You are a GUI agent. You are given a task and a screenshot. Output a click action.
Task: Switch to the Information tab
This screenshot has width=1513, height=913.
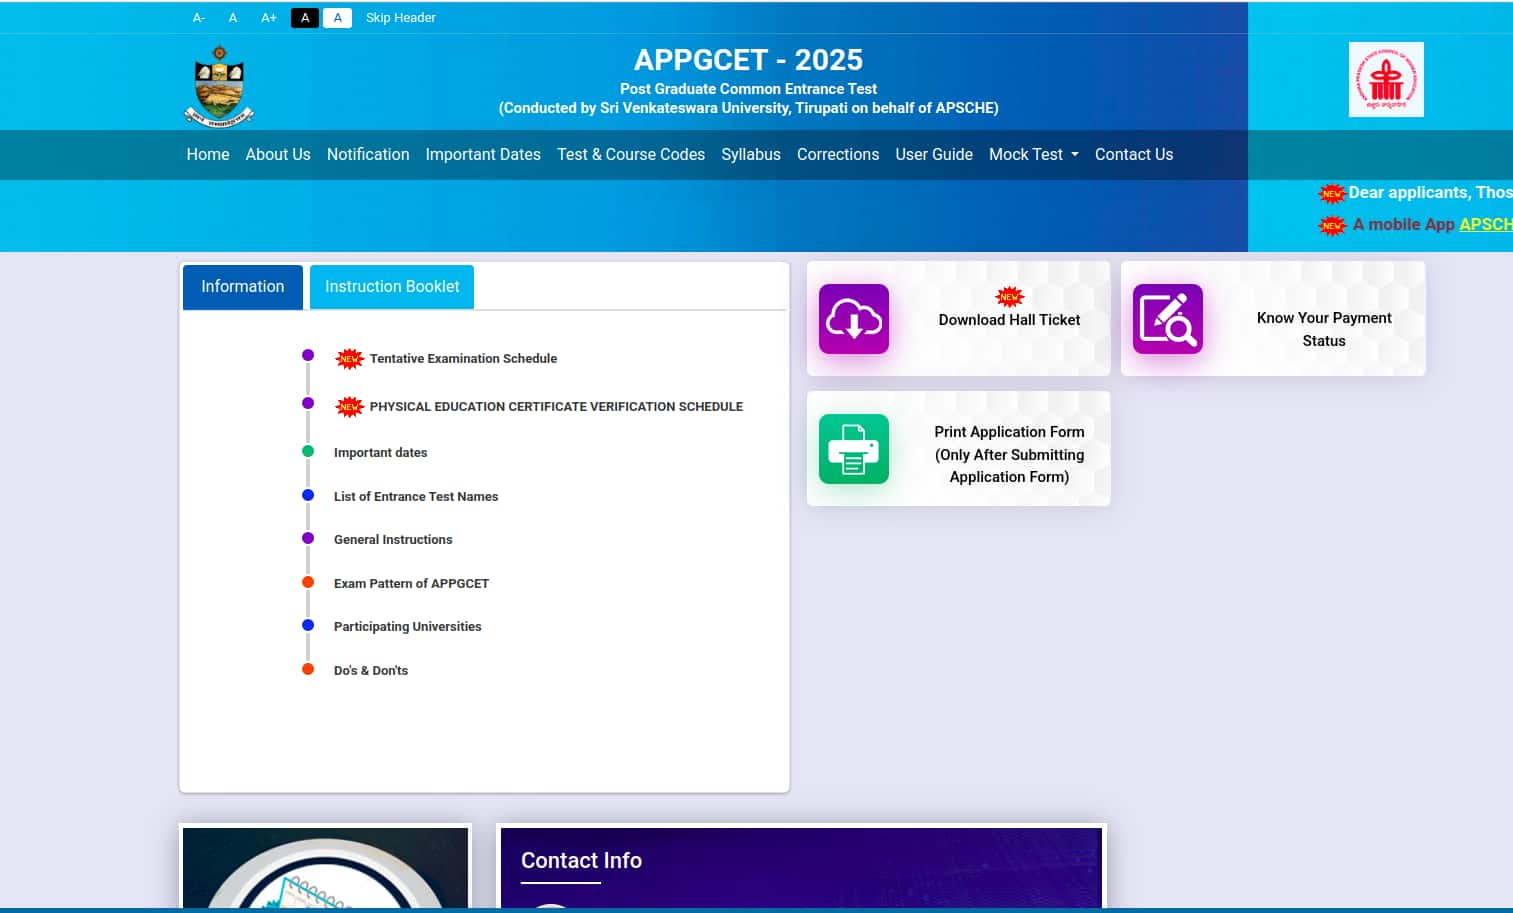[243, 287]
